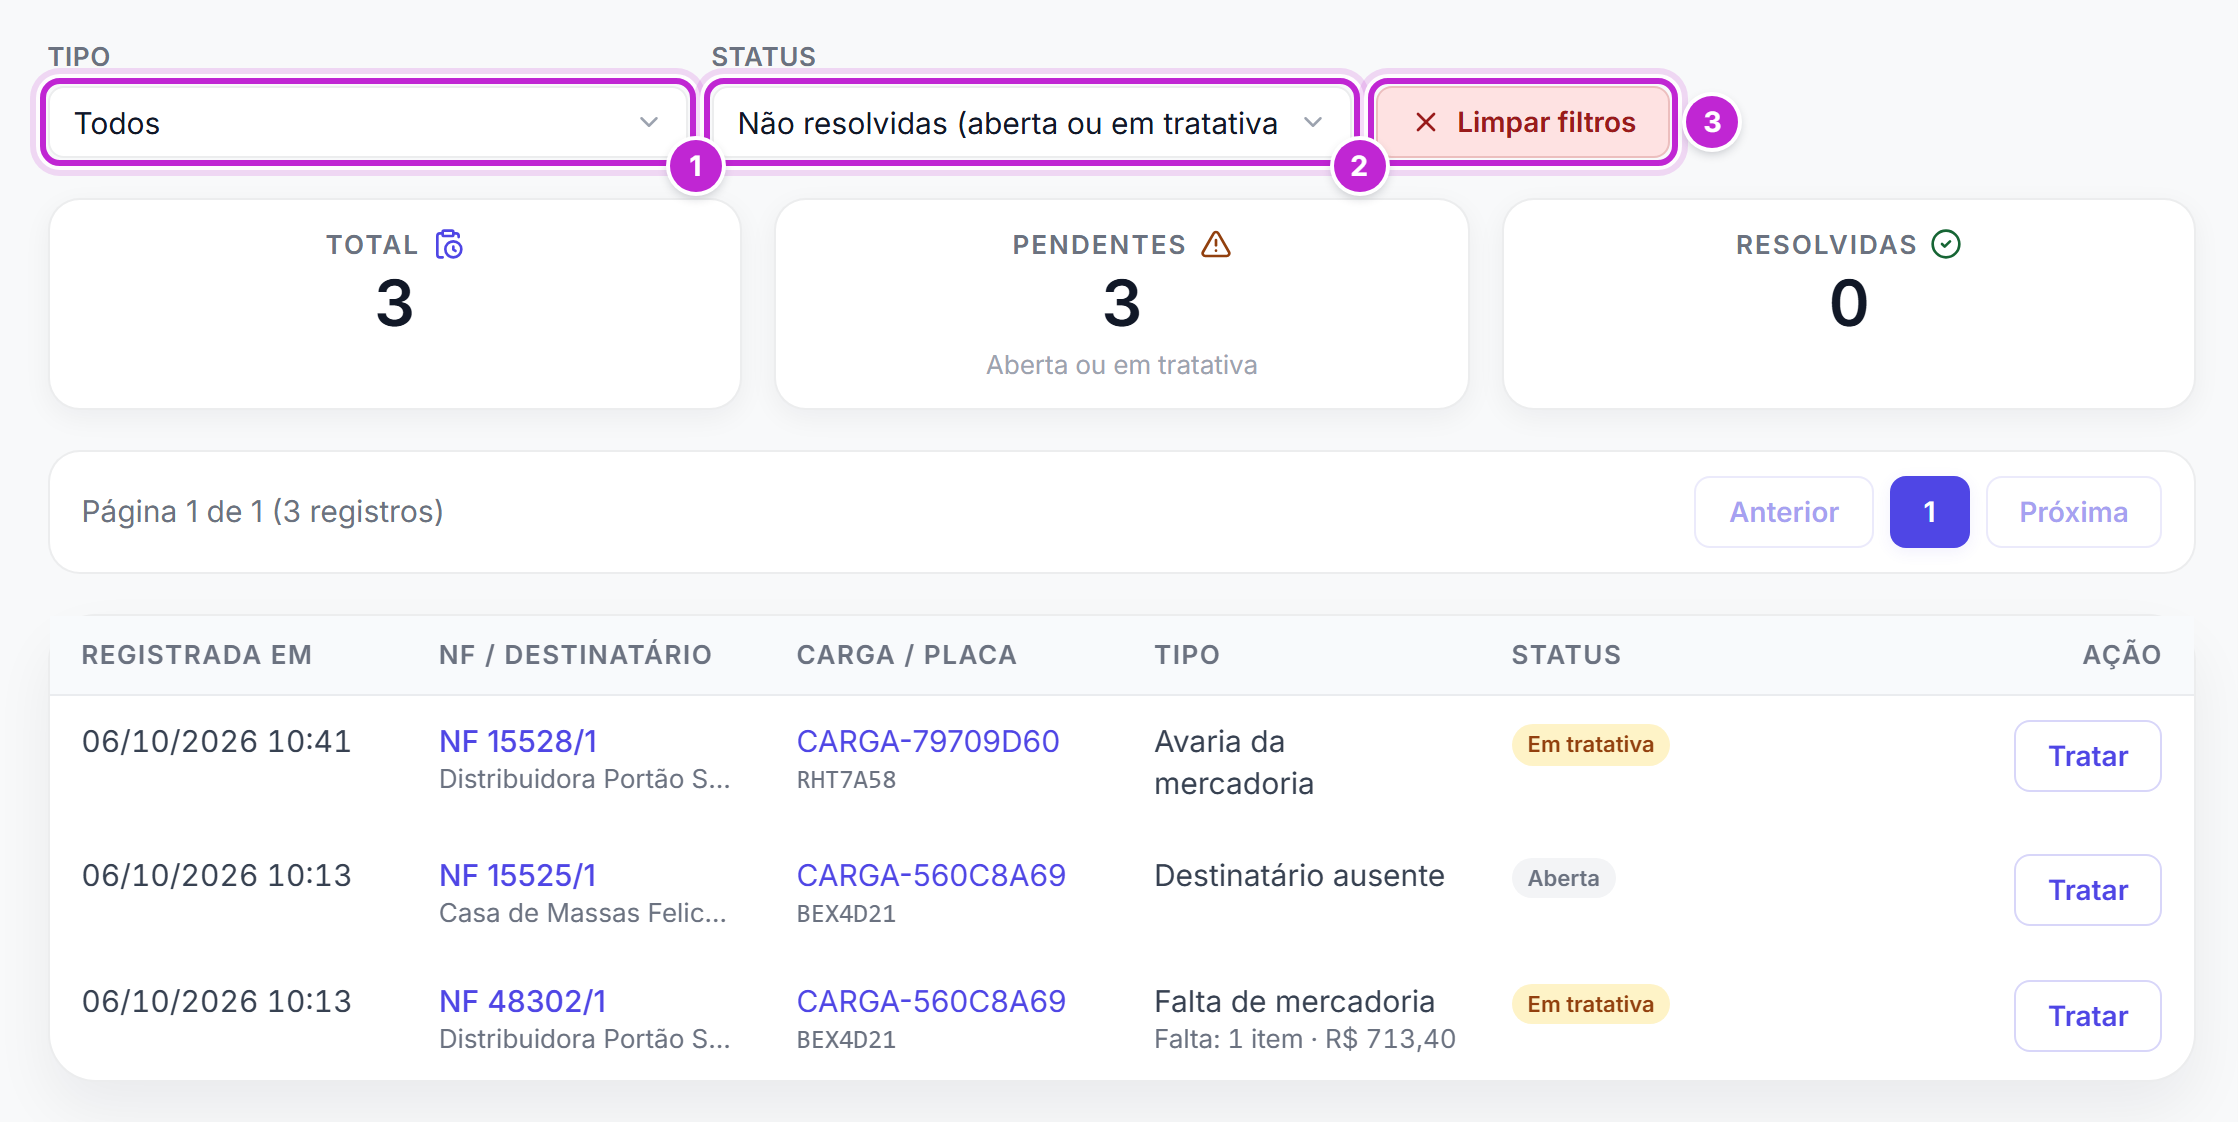The height and width of the screenshot is (1122, 2238).
Task: Click the Status column header in the table
Action: pos(1566,655)
